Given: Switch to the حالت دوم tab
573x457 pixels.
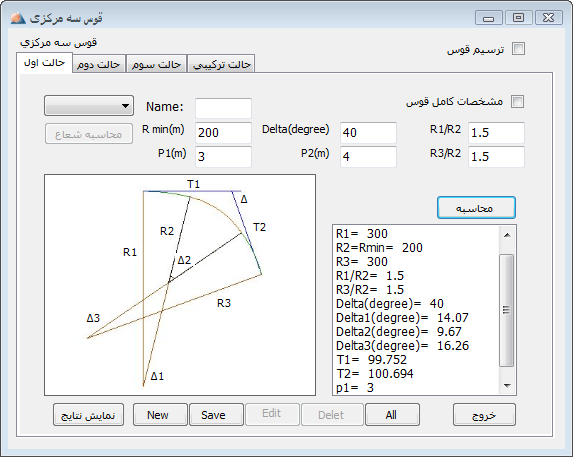Looking at the screenshot, I should (x=99, y=64).
